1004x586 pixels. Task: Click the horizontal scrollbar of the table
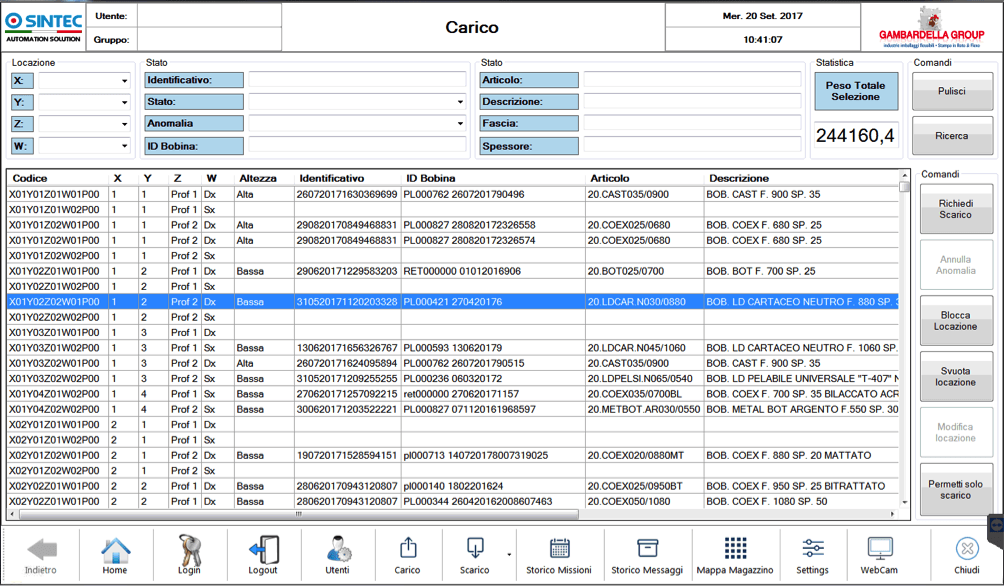[299, 514]
